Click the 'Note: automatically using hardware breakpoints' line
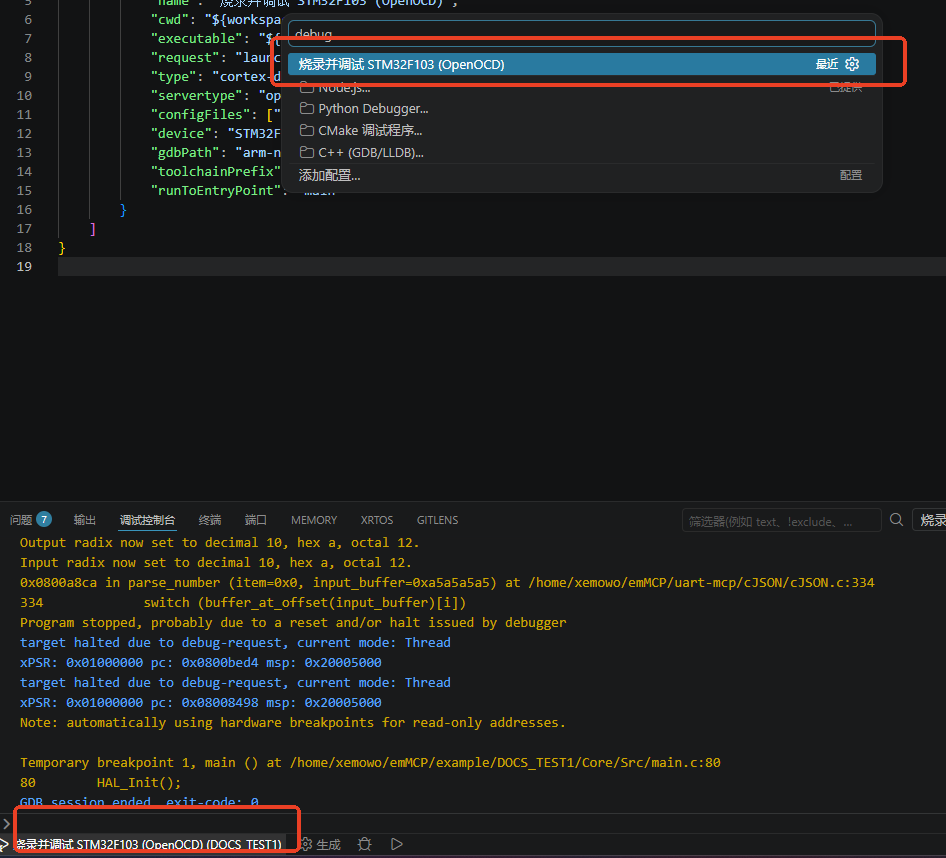 coord(293,722)
